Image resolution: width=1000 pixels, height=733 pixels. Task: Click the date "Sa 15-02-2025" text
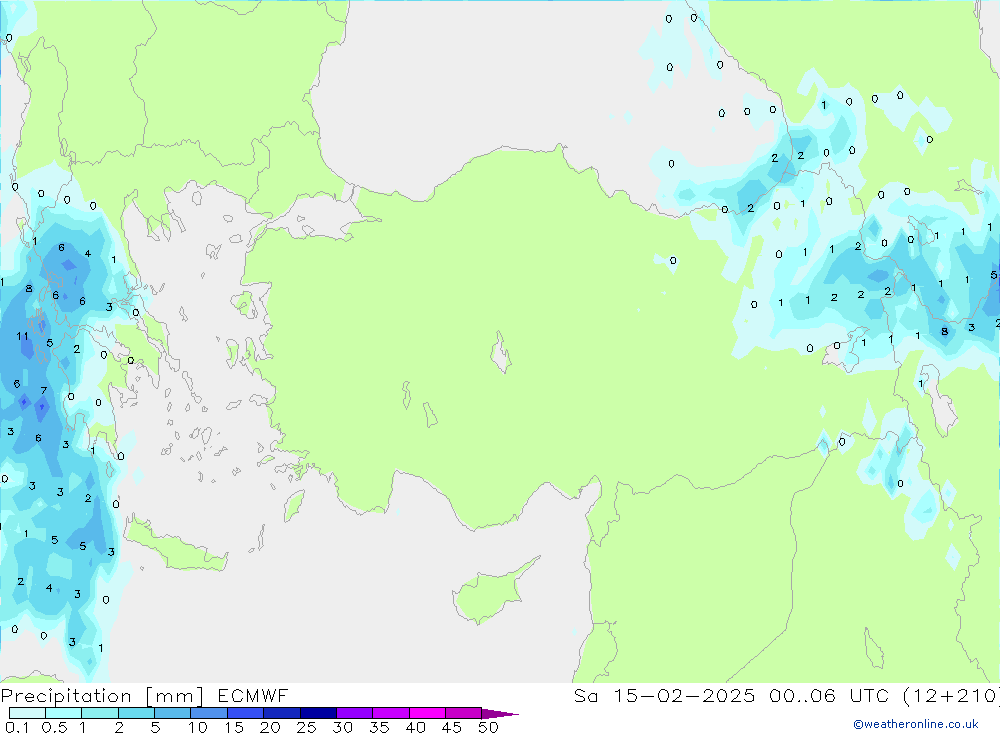click(664, 696)
